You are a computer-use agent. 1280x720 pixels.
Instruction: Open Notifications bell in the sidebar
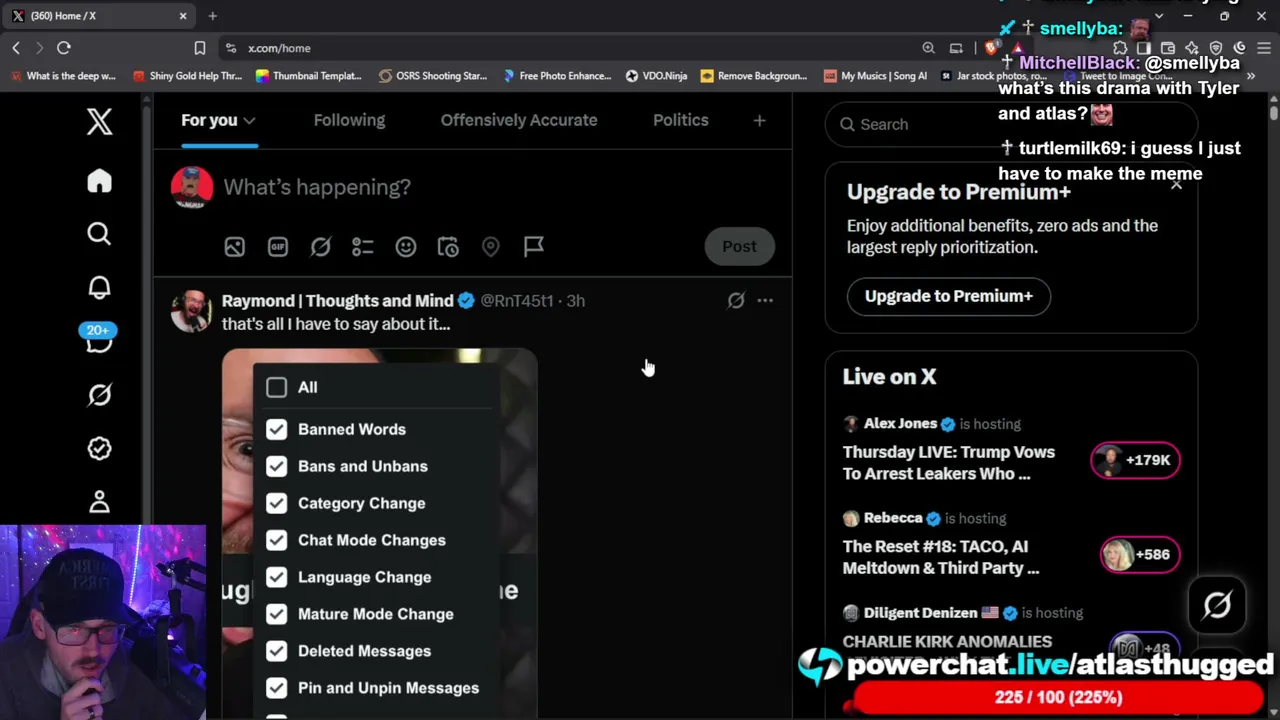pyautogui.click(x=99, y=288)
